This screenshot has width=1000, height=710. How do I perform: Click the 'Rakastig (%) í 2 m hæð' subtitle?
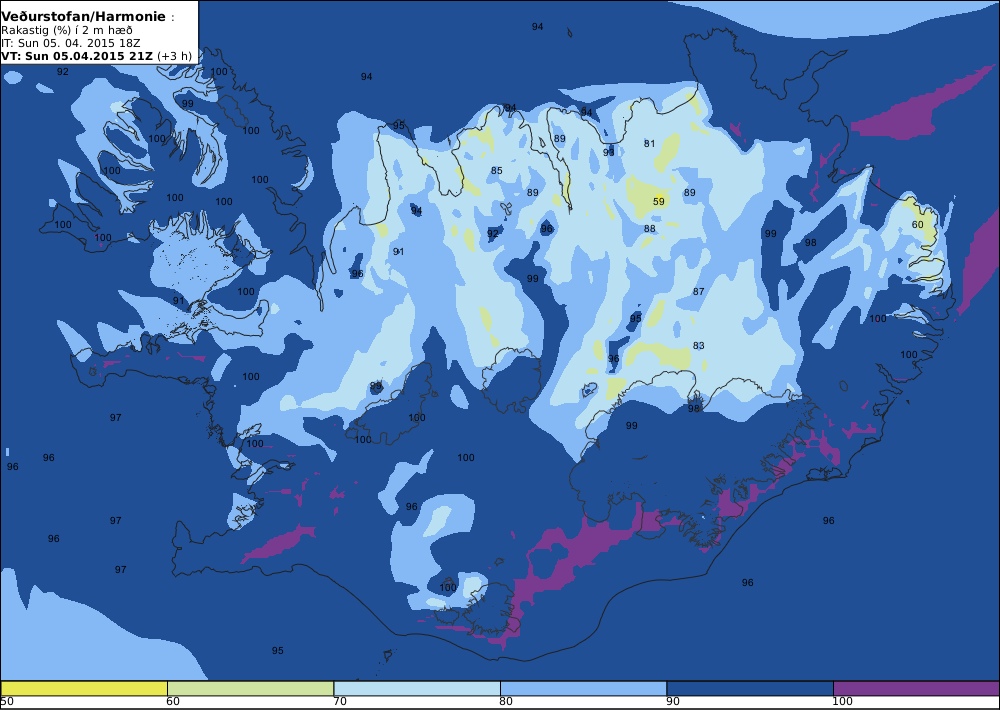pyautogui.click(x=67, y=31)
